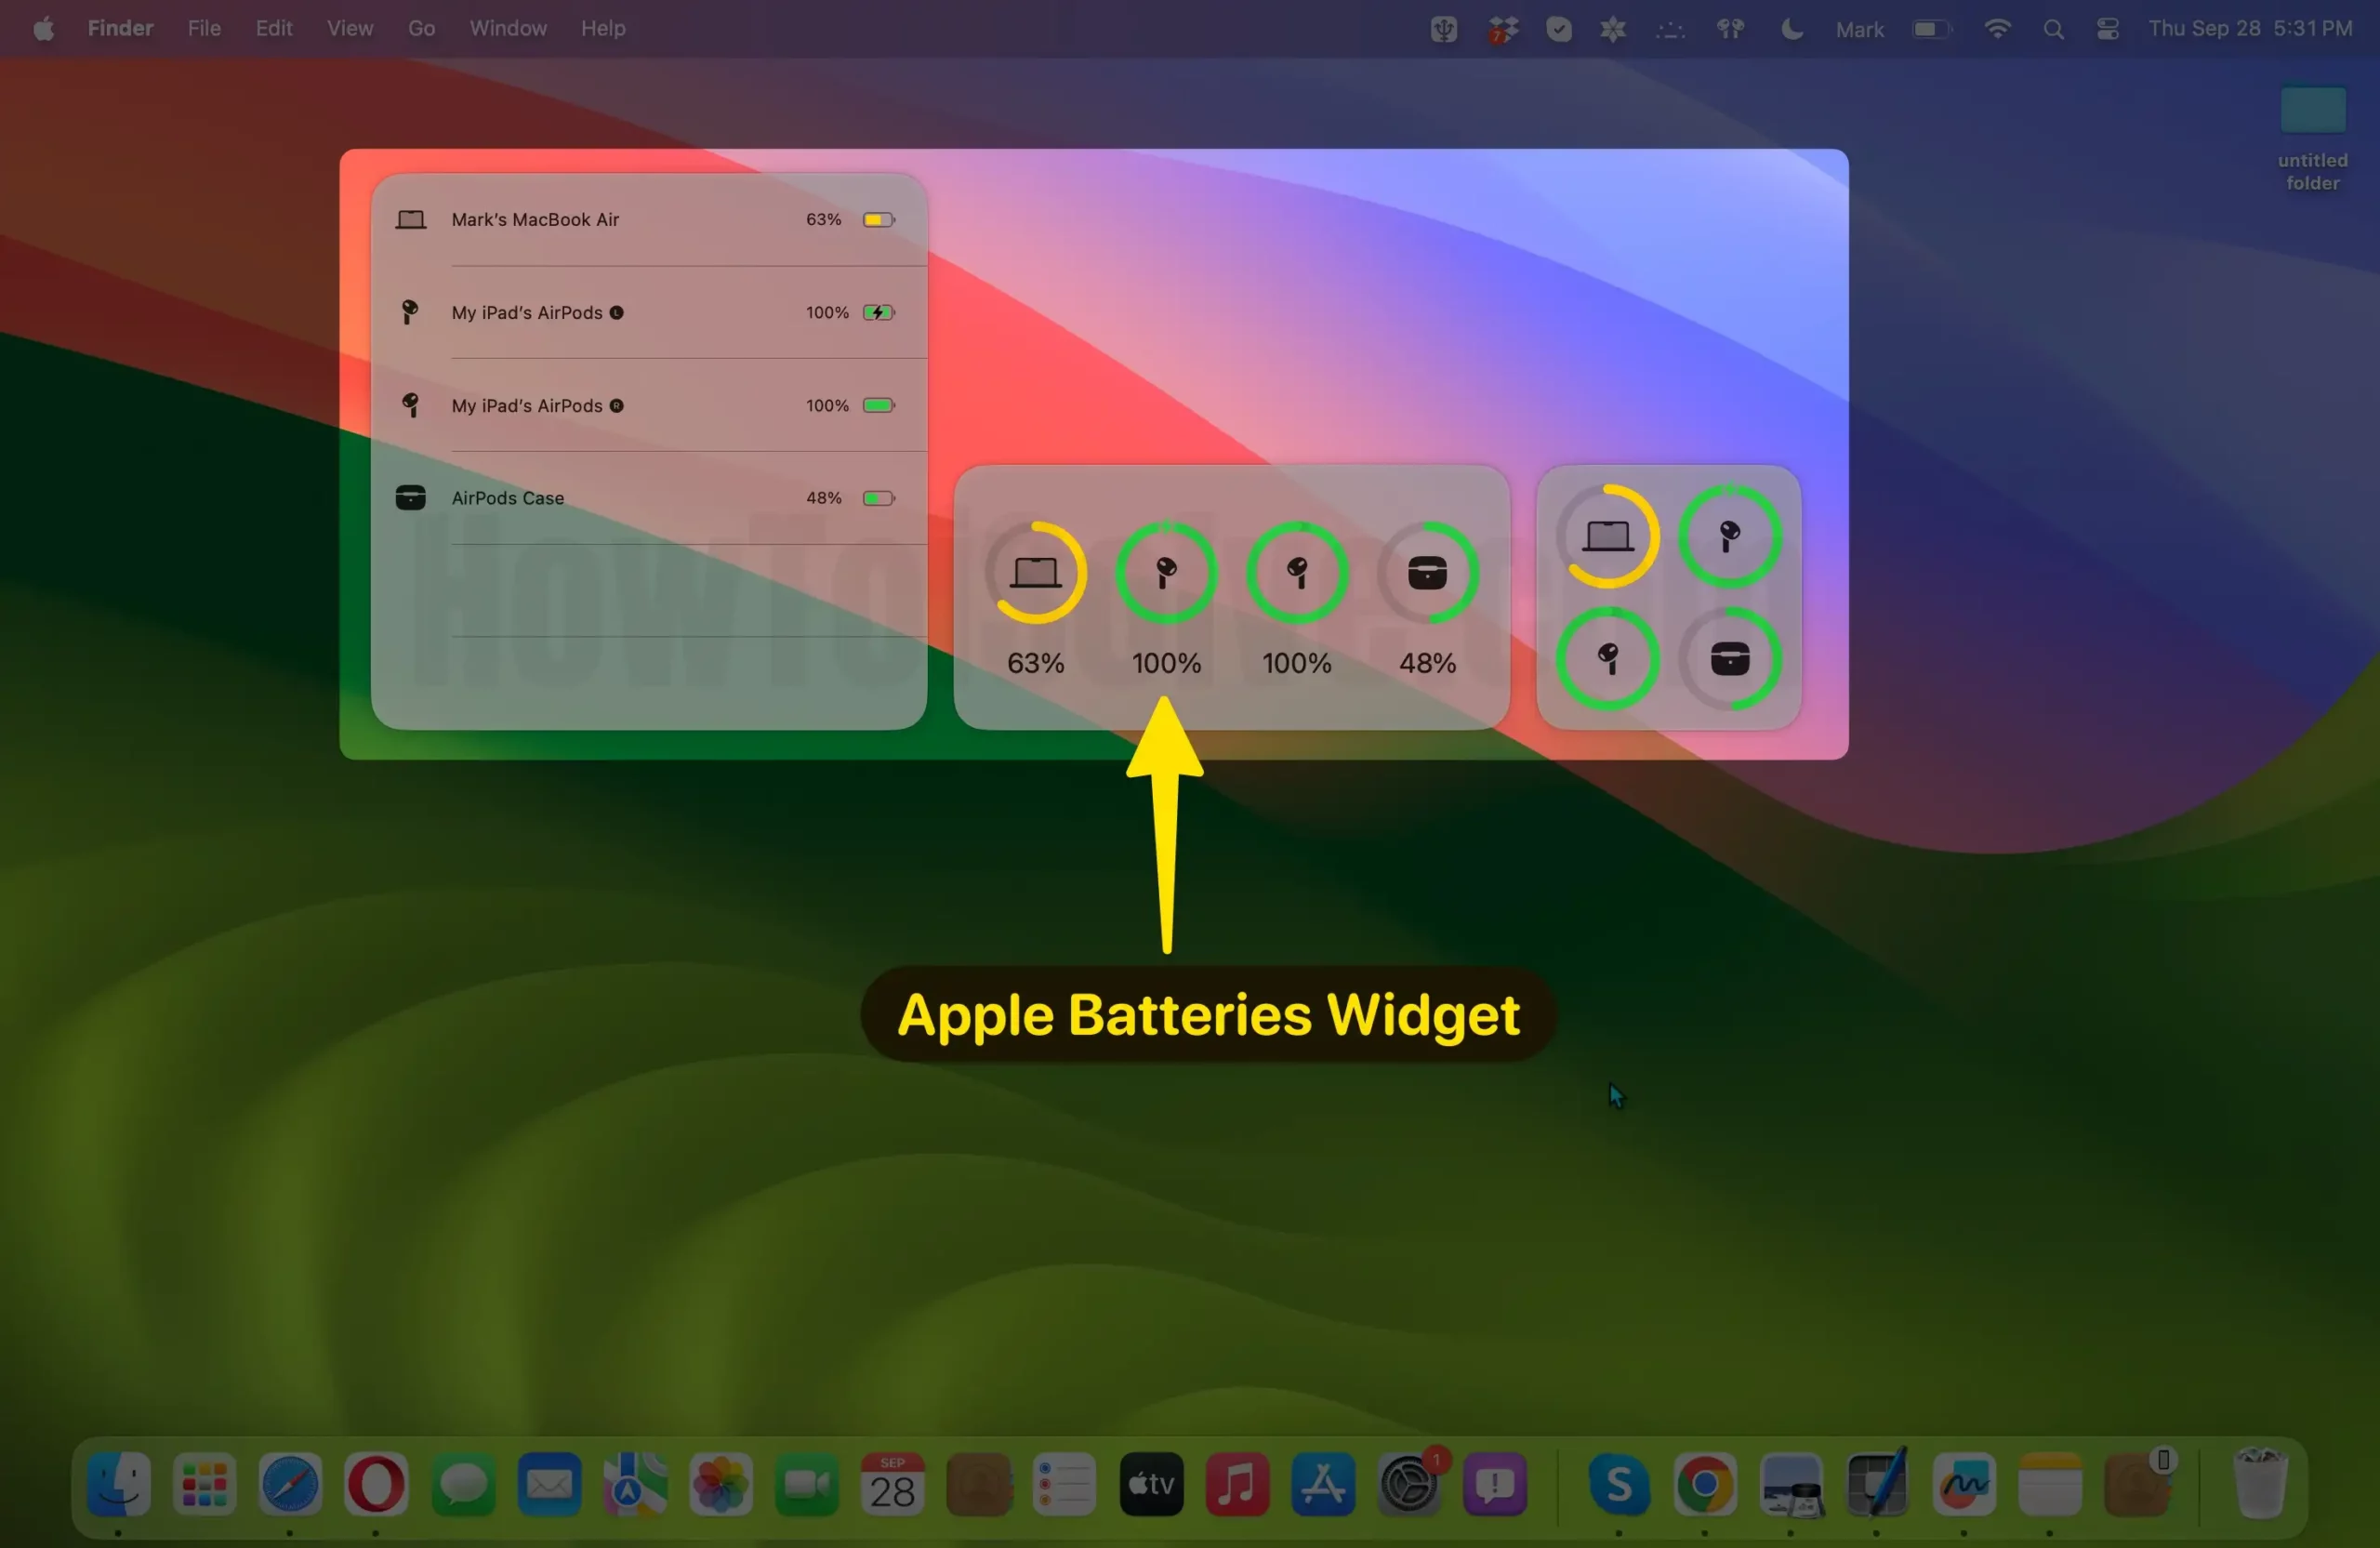The height and width of the screenshot is (1548, 2380).
Task: Open Calendar showing Sep 28
Action: [893, 1484]
